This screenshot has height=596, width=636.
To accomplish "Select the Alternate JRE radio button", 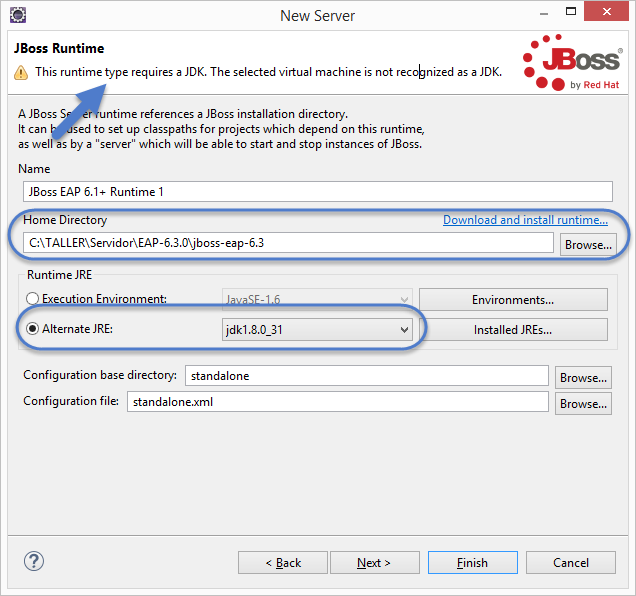I will pyautogui.click(x=32, y=329).
